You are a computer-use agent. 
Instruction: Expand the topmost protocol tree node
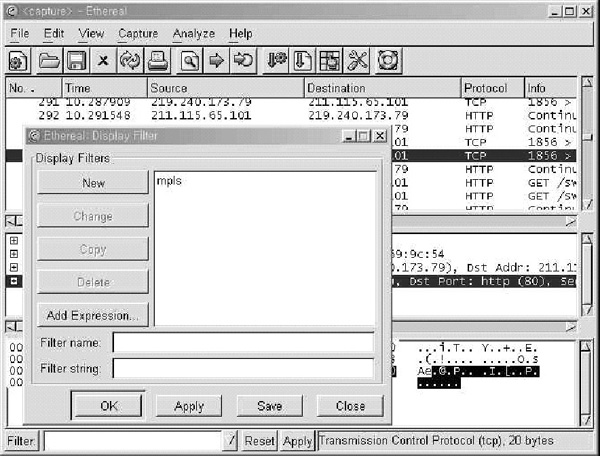pyautogui.click(x=14, y=241)
